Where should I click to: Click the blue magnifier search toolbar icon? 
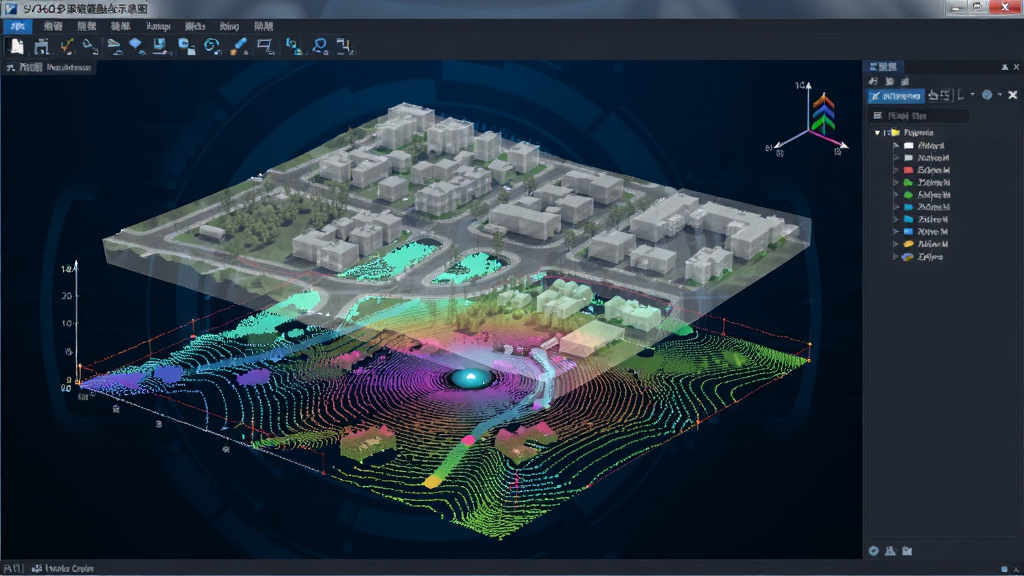(x=320, y=46)
